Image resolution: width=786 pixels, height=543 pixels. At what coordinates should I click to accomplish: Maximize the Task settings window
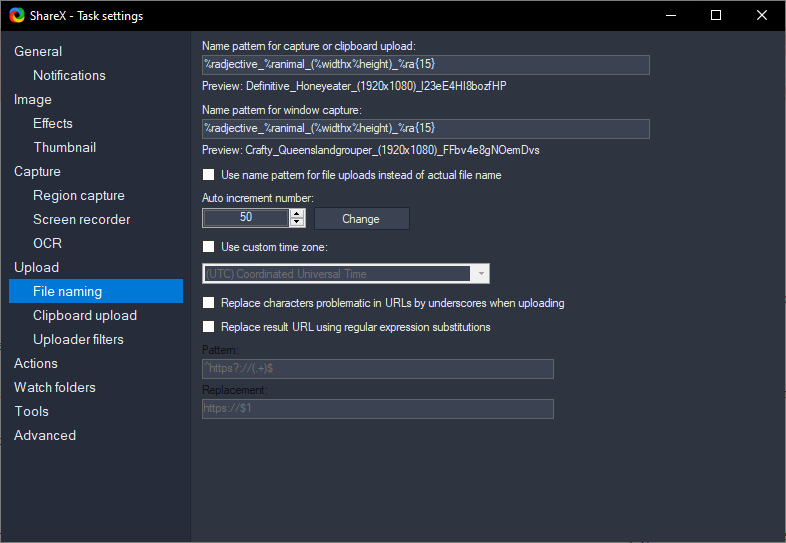pyautogui.click(x=716, y=15)
